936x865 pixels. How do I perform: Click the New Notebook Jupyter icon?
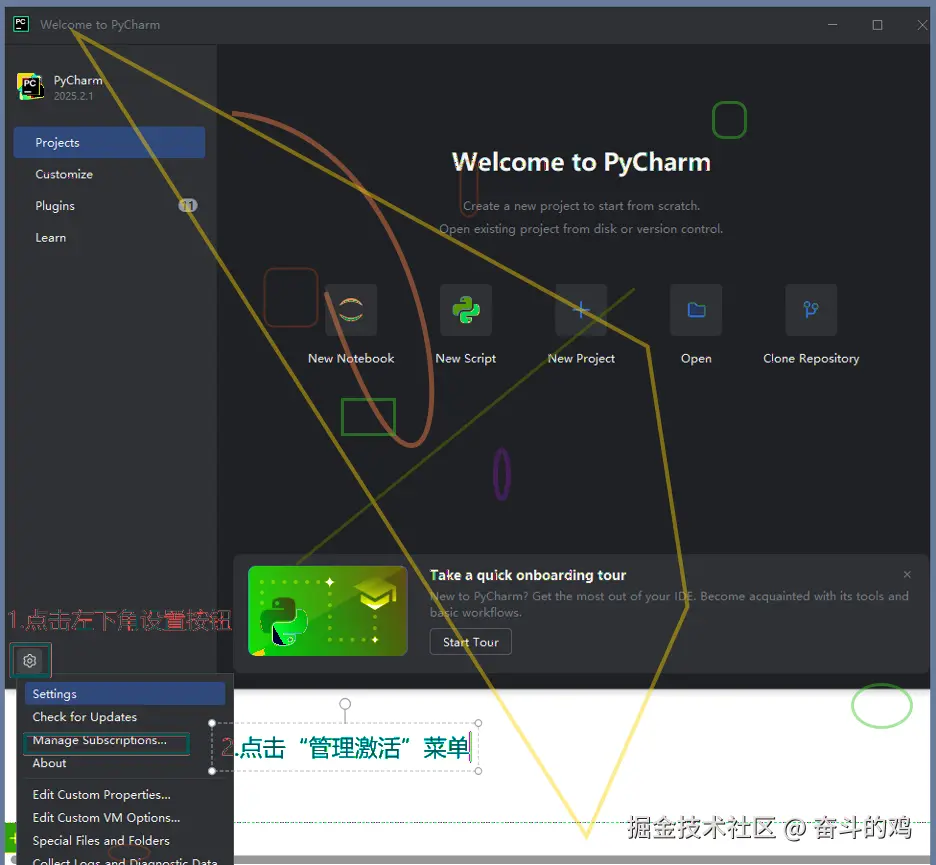coord(351,310)
